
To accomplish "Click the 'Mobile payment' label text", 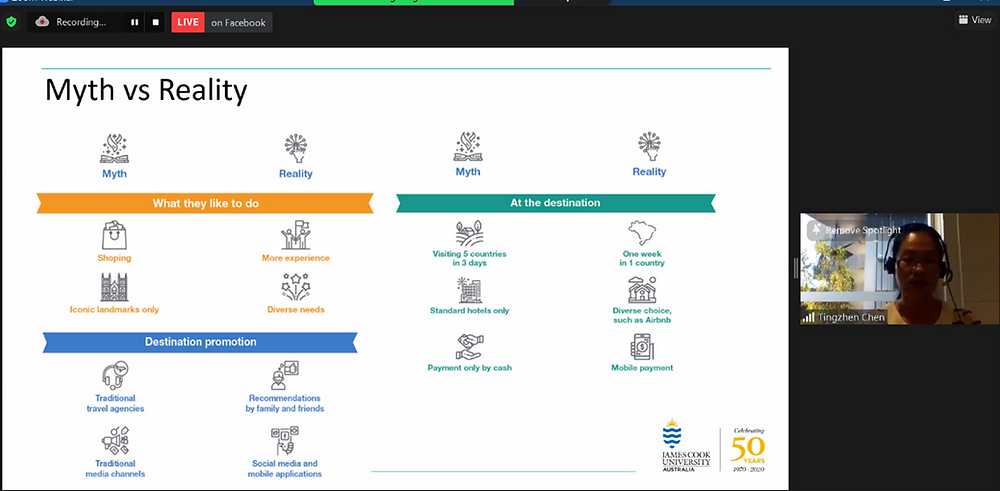I will point(642,368).
